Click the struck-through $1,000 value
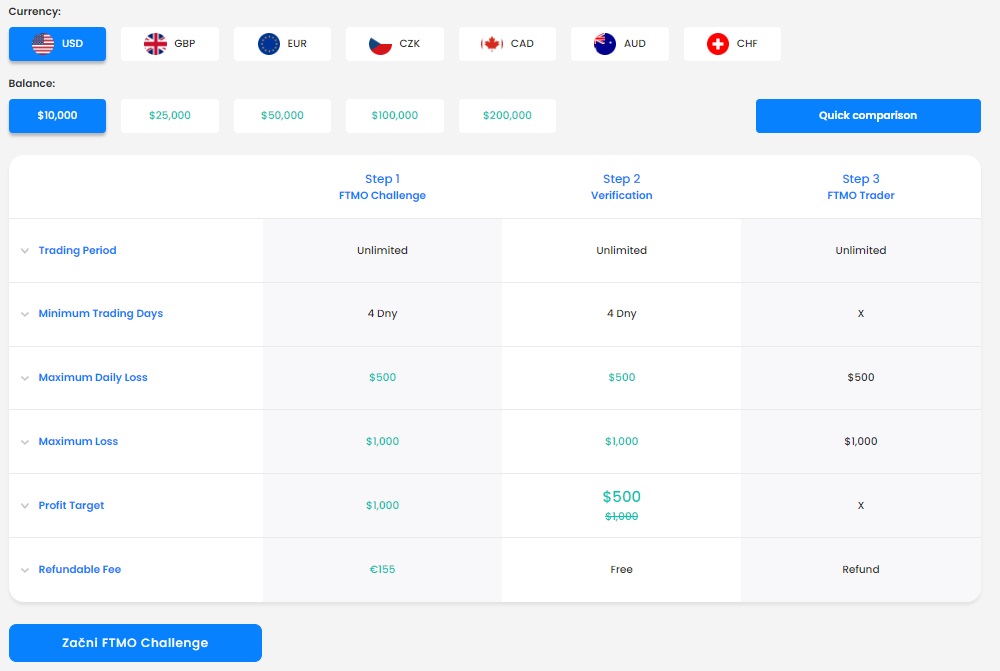This screenshot has height=671, width=1000. [x=622, y=516]
